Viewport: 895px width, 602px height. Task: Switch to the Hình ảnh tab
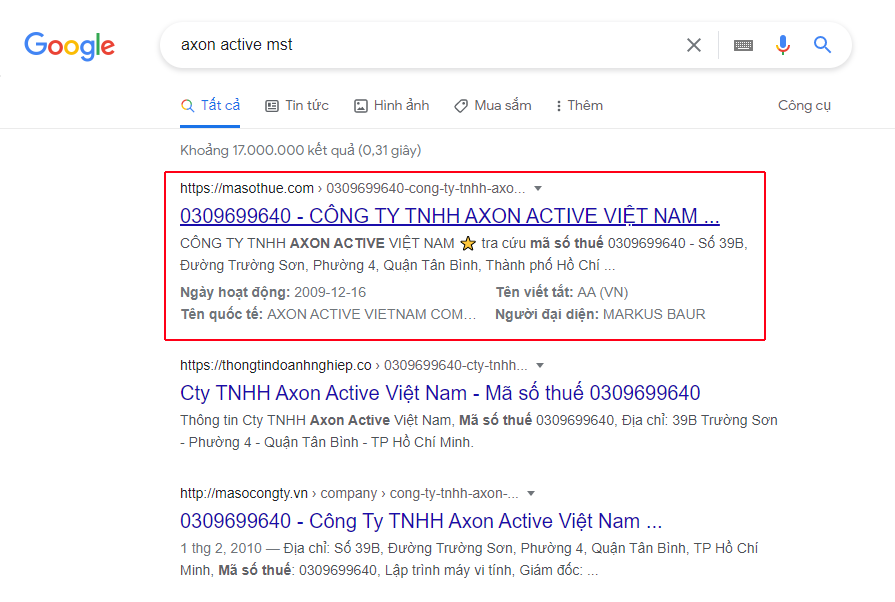(x=392, y=106)
